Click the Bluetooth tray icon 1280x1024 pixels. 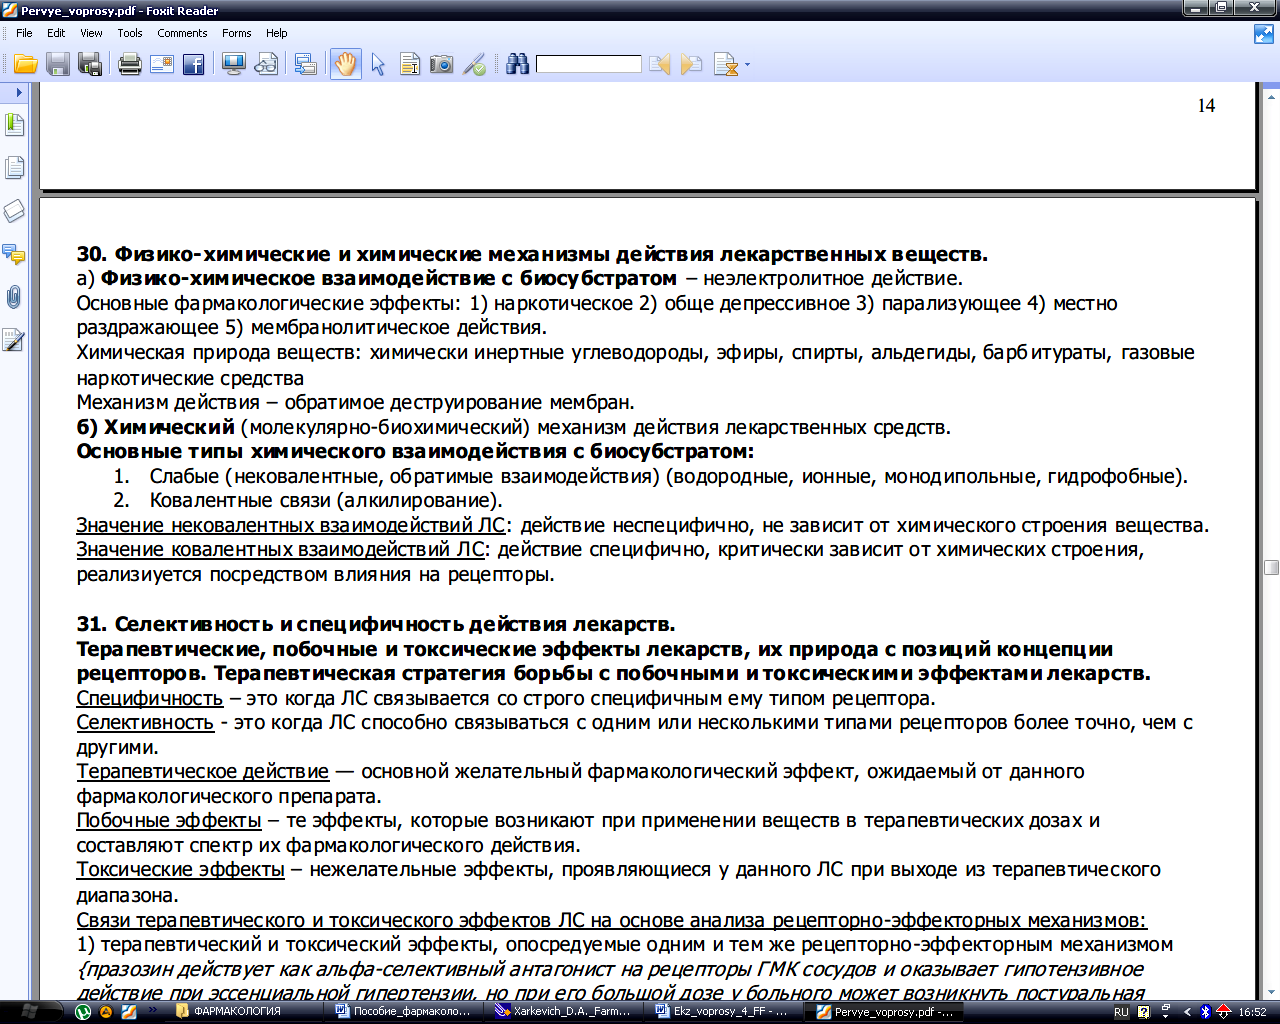pos(1205,1012)
